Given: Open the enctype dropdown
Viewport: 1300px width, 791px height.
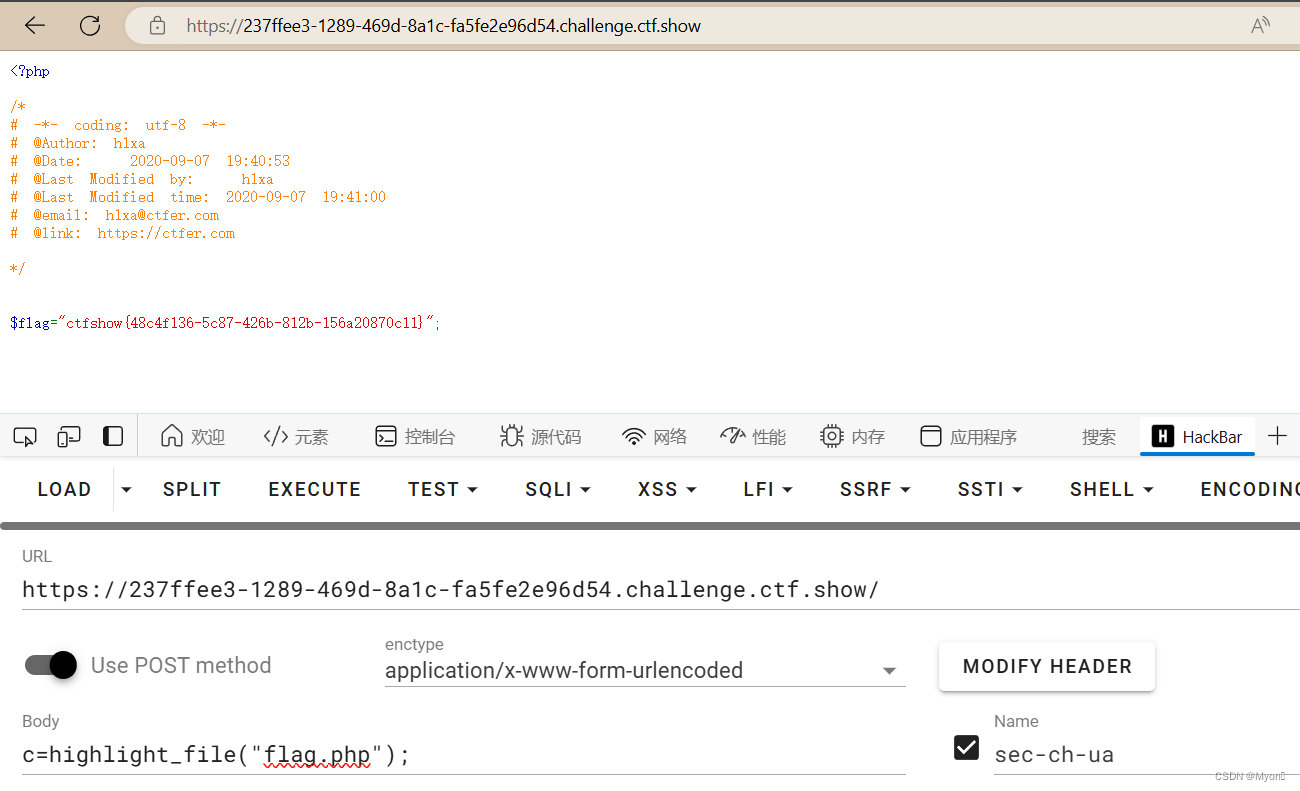Looking at the screenshot, I should click(x=888, y=670).
